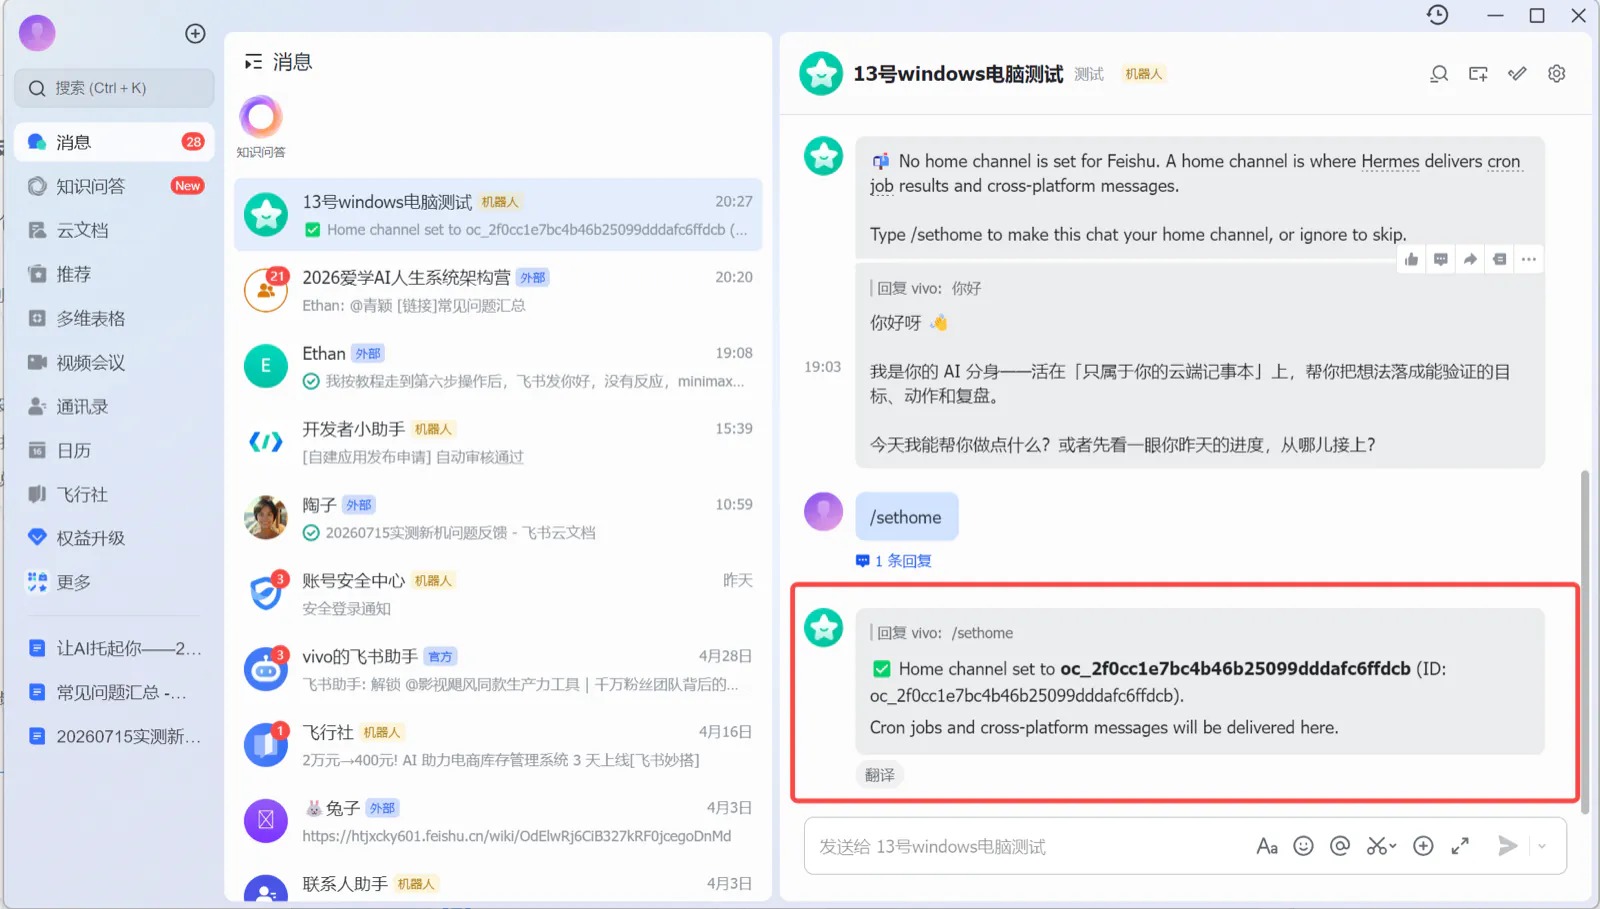Open chat 13号windows电脑测试
The width and height of the screenshot is (1600, 909).
[x=498, y=215]
